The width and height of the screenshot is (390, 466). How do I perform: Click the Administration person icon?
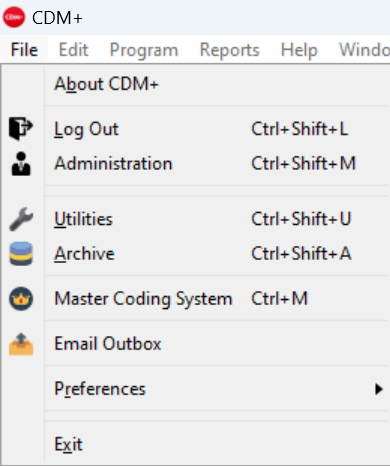(x=21, y=164)
